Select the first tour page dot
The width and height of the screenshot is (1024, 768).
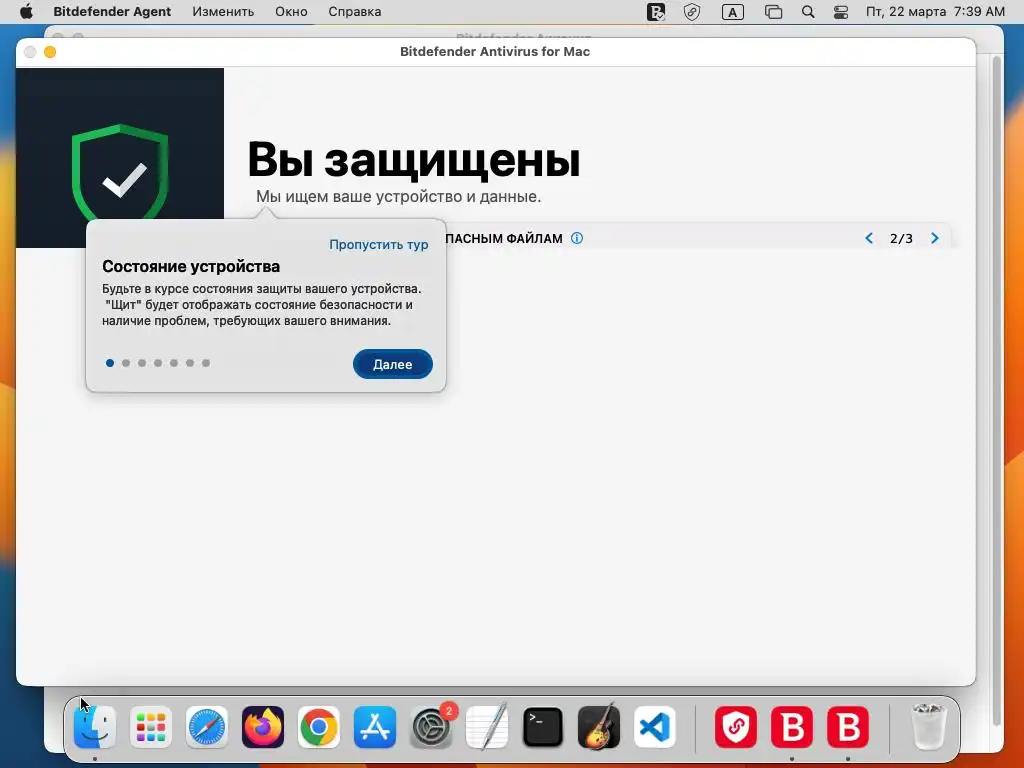click(x=110, y=363)
